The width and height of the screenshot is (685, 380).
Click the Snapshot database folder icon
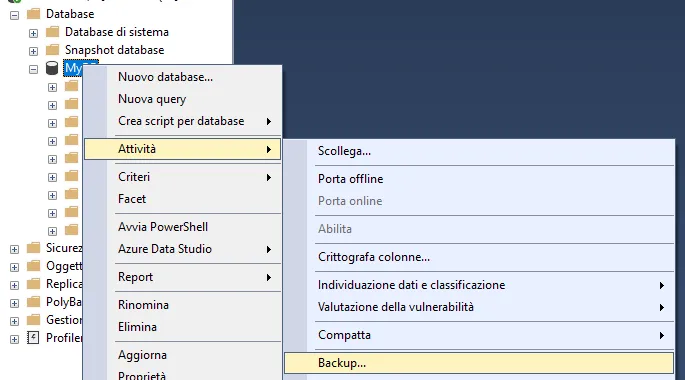point(52,49)
